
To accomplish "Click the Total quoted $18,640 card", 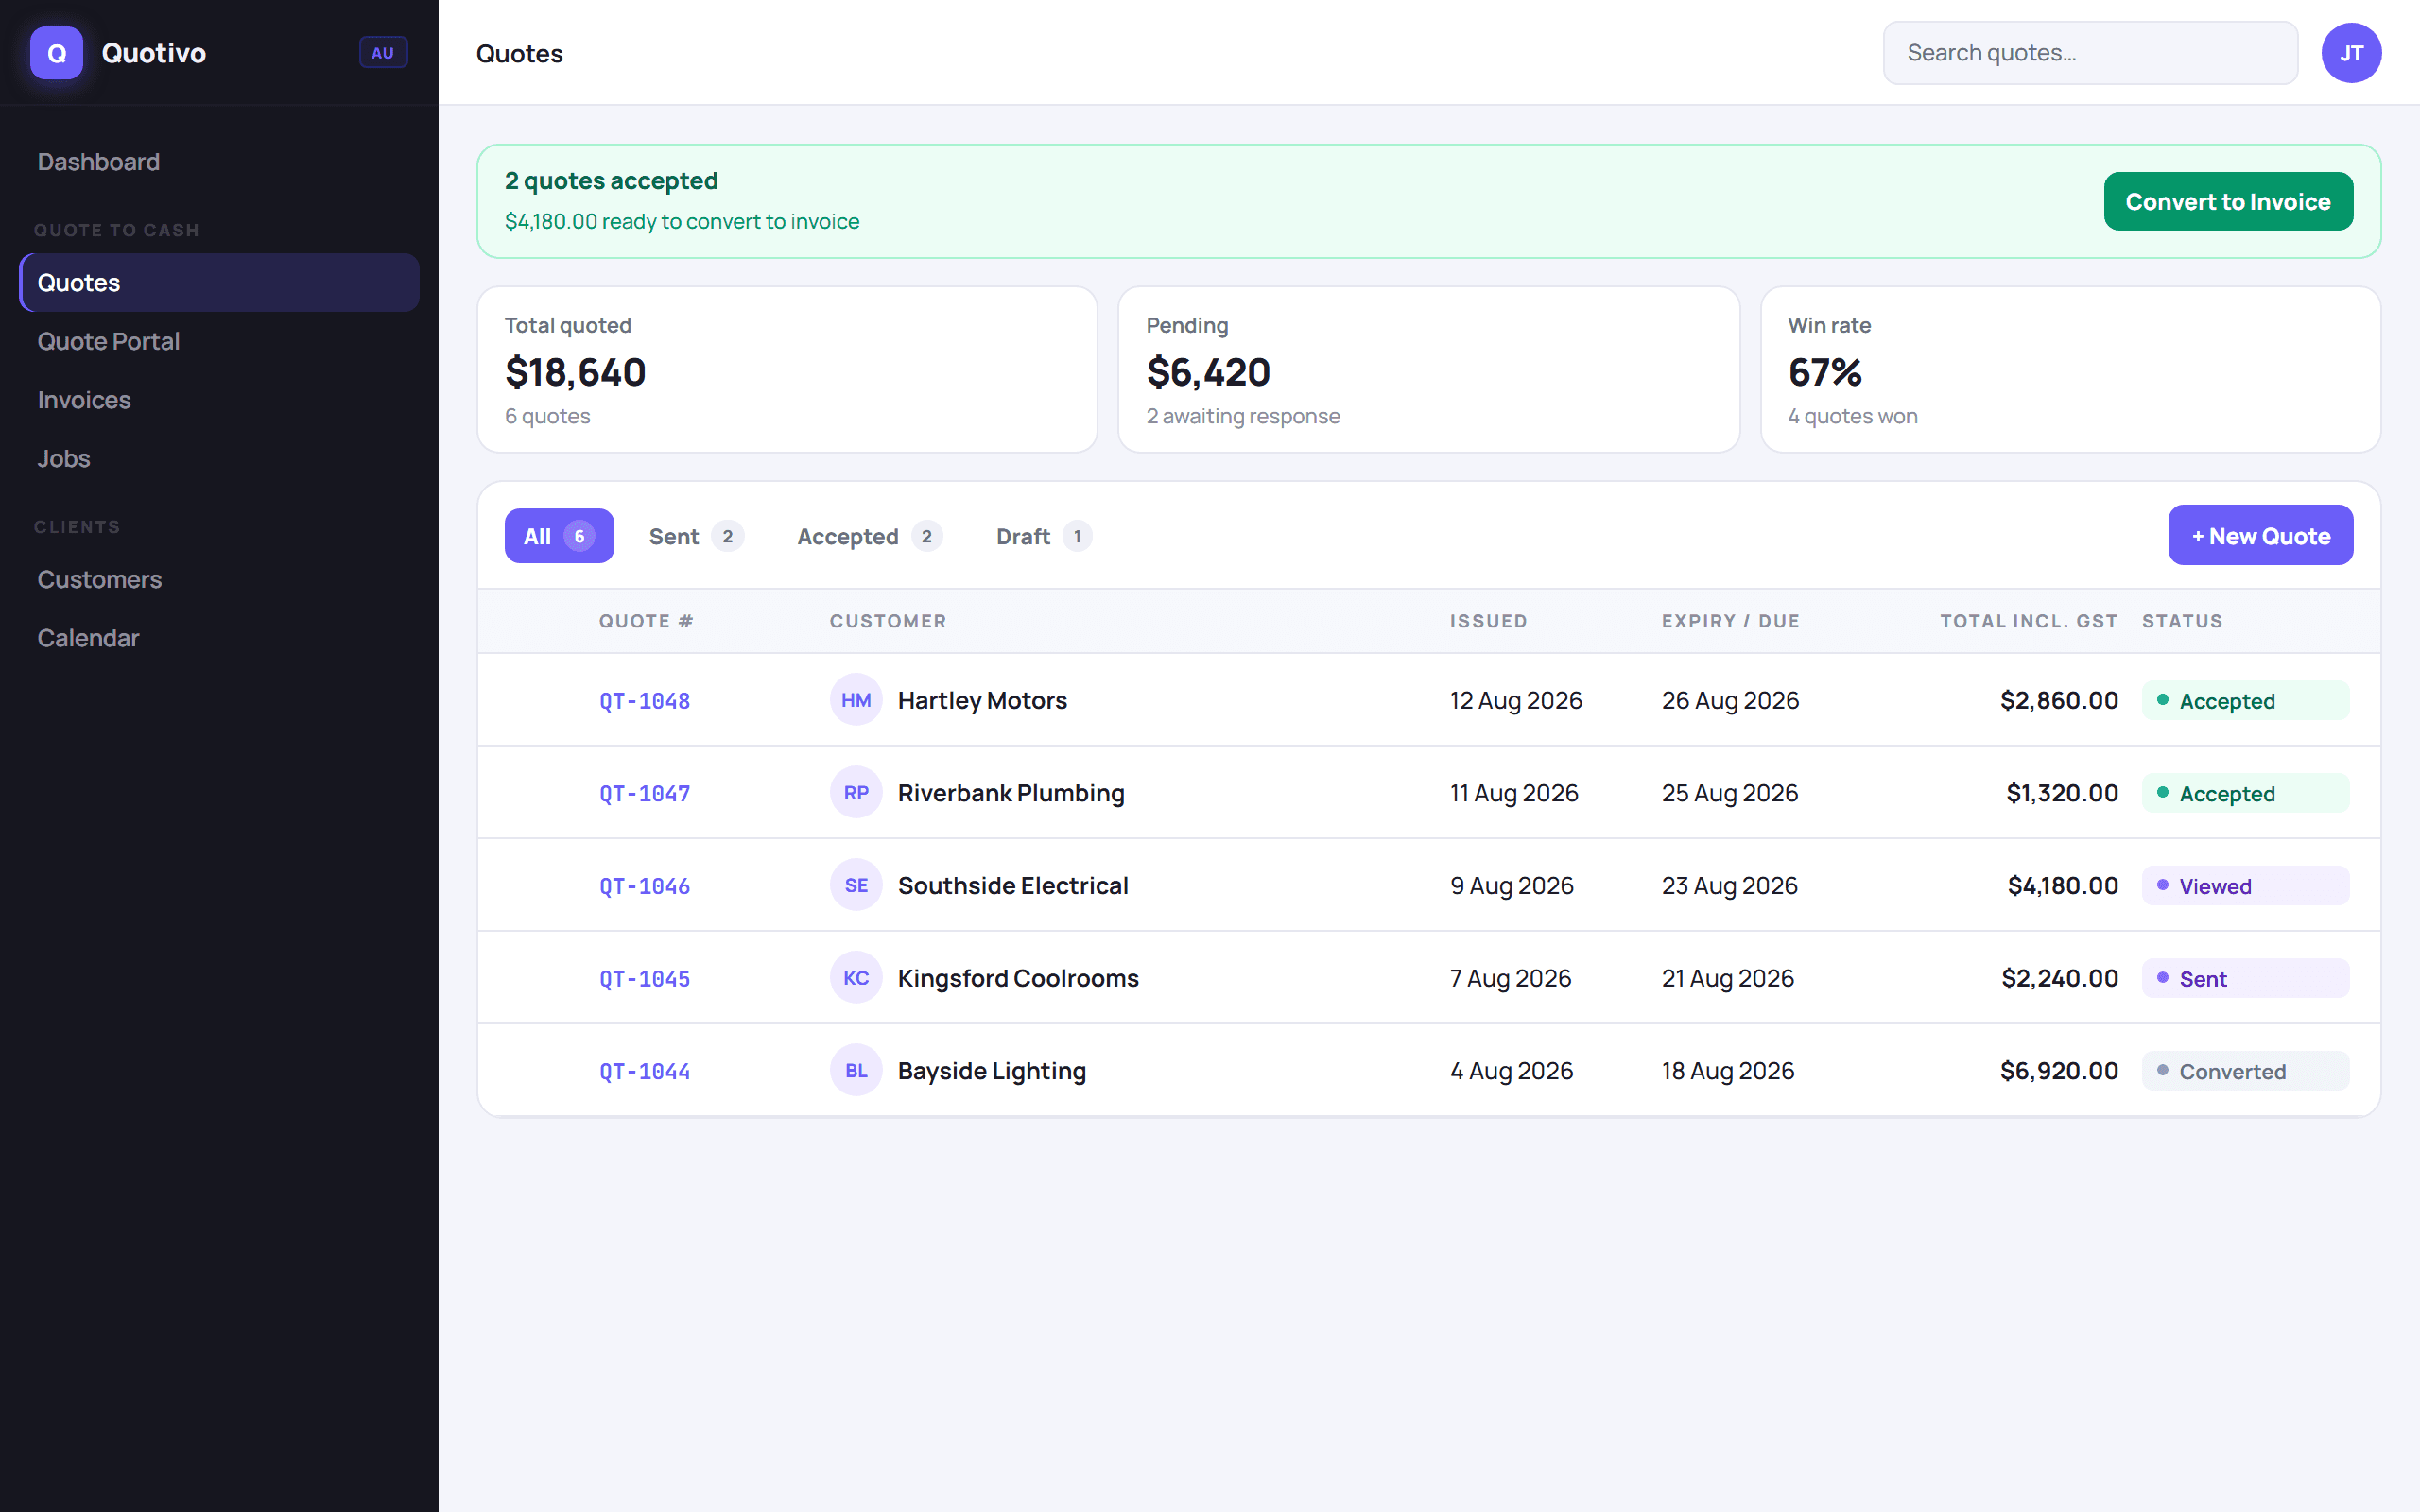I will (x=787, y=370).
